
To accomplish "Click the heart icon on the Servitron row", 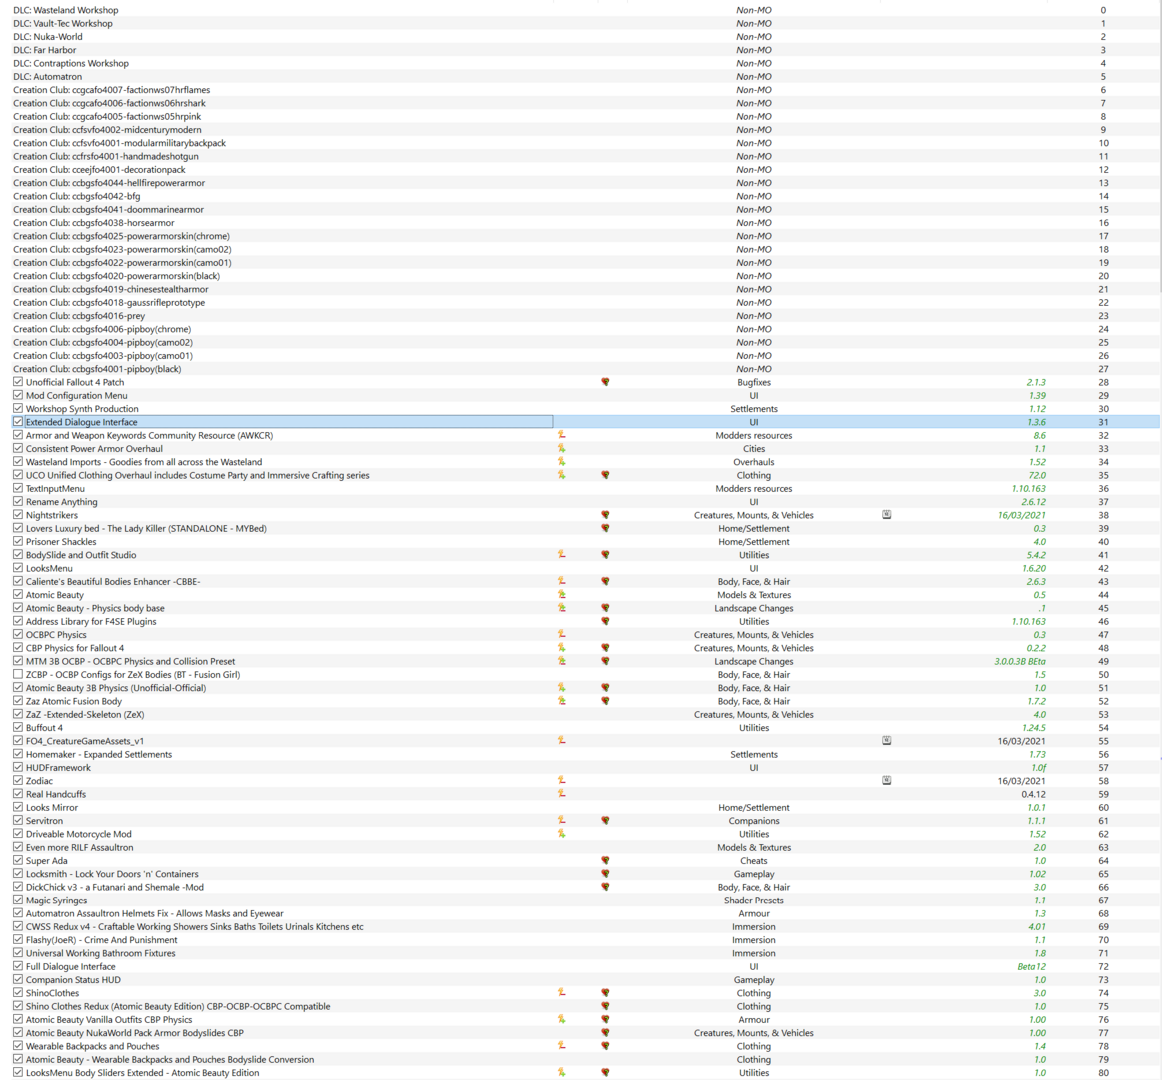I will (605, 821).
